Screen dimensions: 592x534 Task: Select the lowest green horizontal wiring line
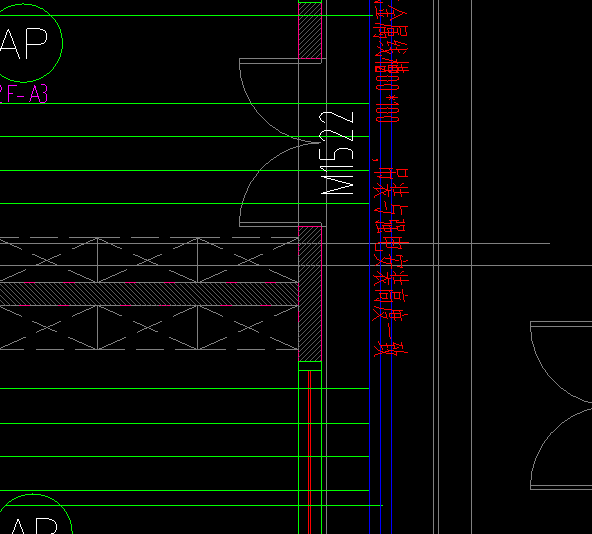[191, 505]
